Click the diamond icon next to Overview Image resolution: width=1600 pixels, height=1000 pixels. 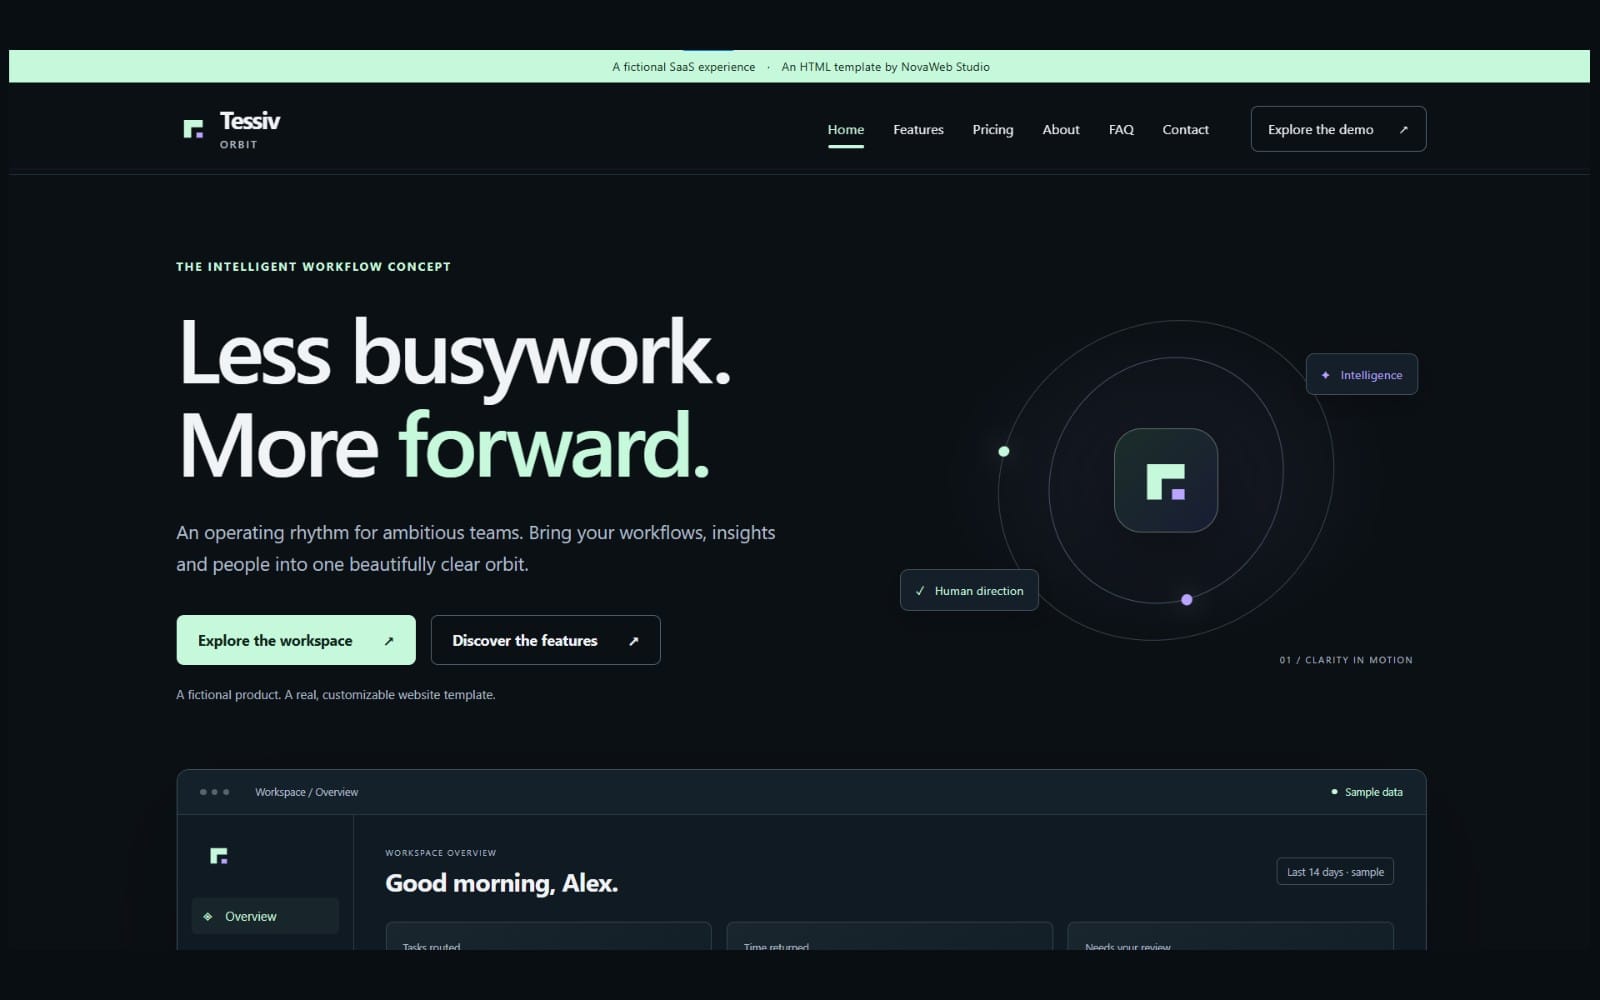(208, 916)
